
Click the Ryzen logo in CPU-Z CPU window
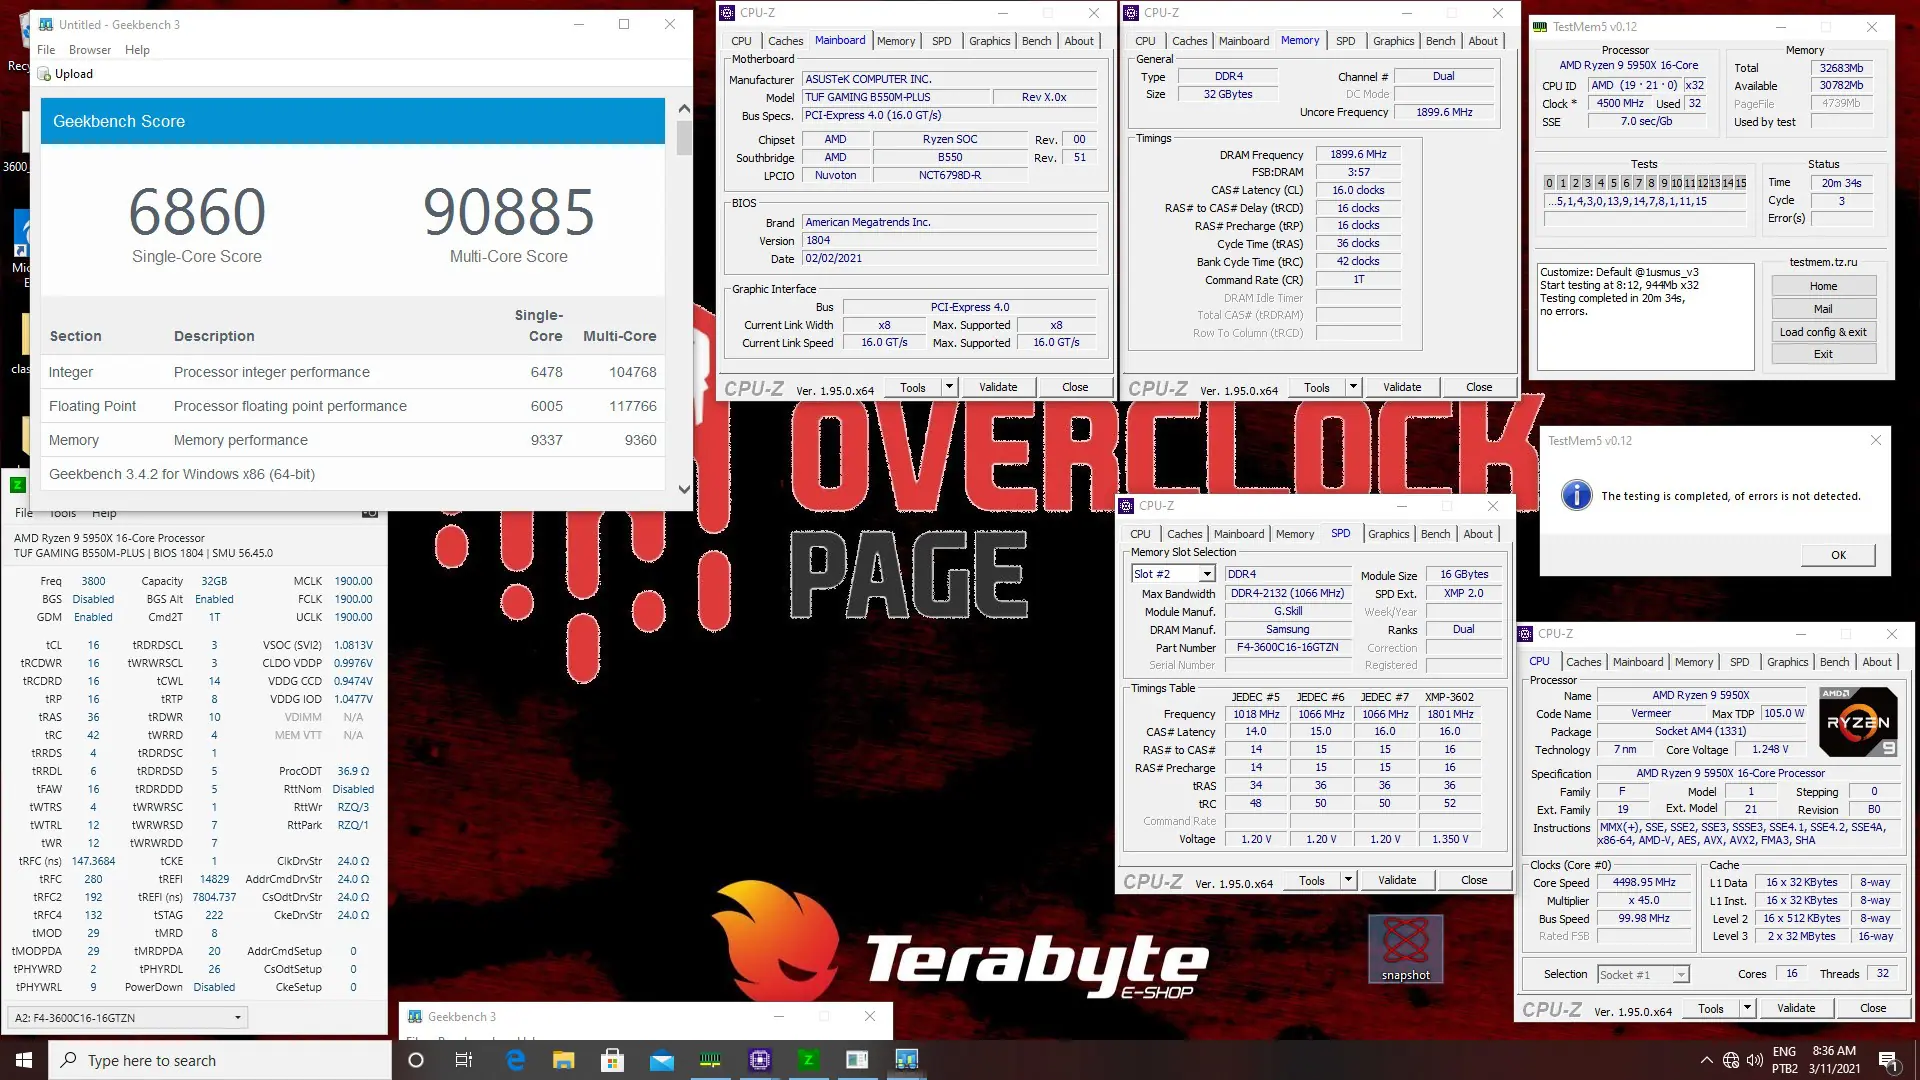pos(1858,721)
